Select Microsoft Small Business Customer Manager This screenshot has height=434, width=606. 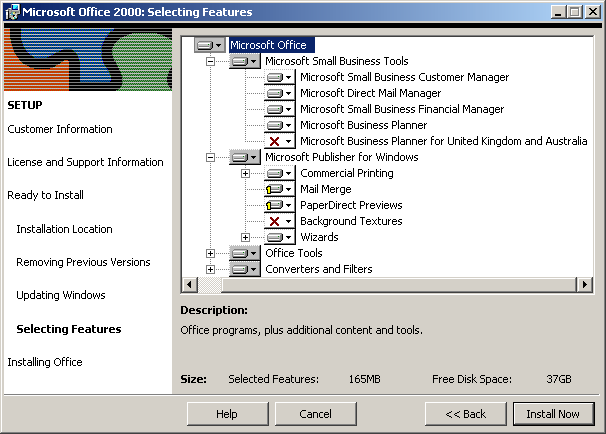pos(405,77)
